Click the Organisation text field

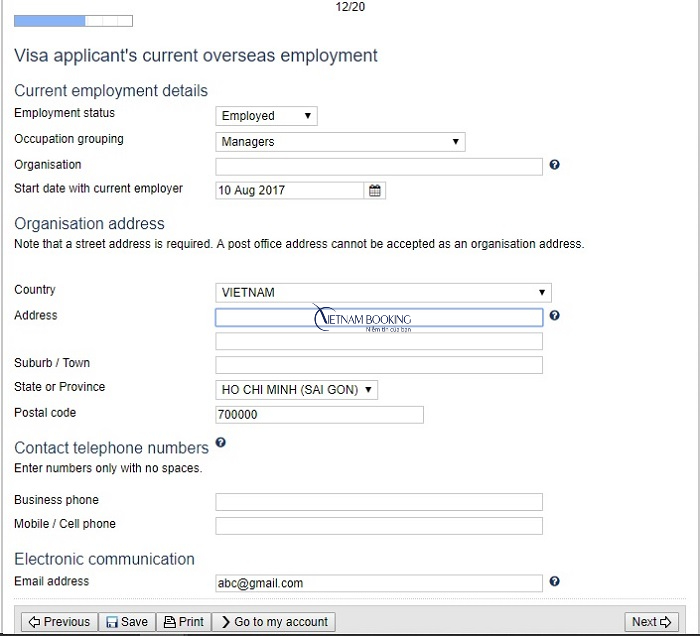379,166
